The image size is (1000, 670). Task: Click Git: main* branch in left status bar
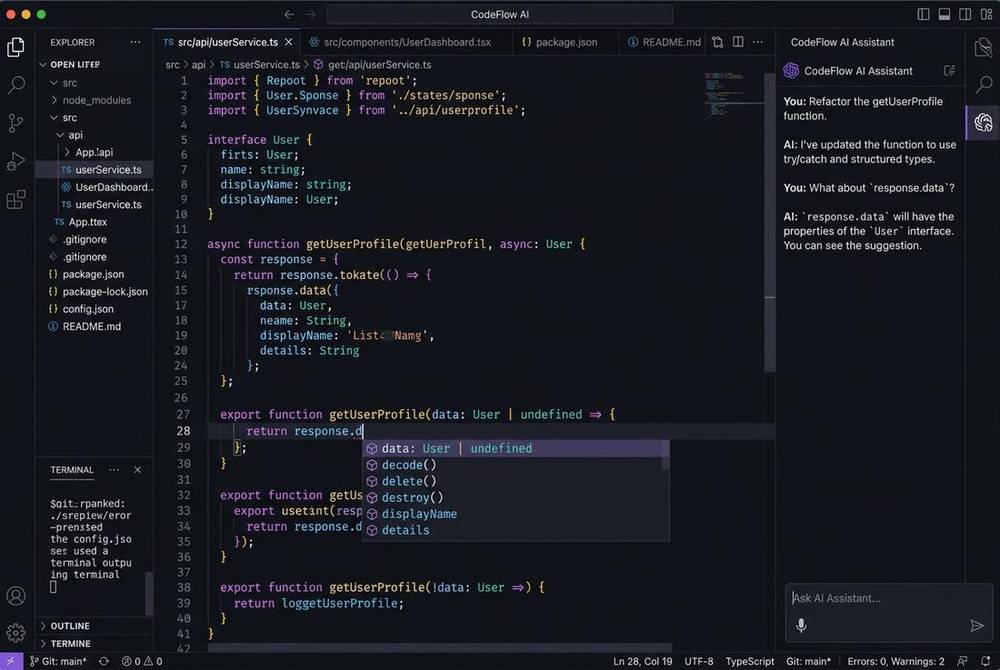58,661
